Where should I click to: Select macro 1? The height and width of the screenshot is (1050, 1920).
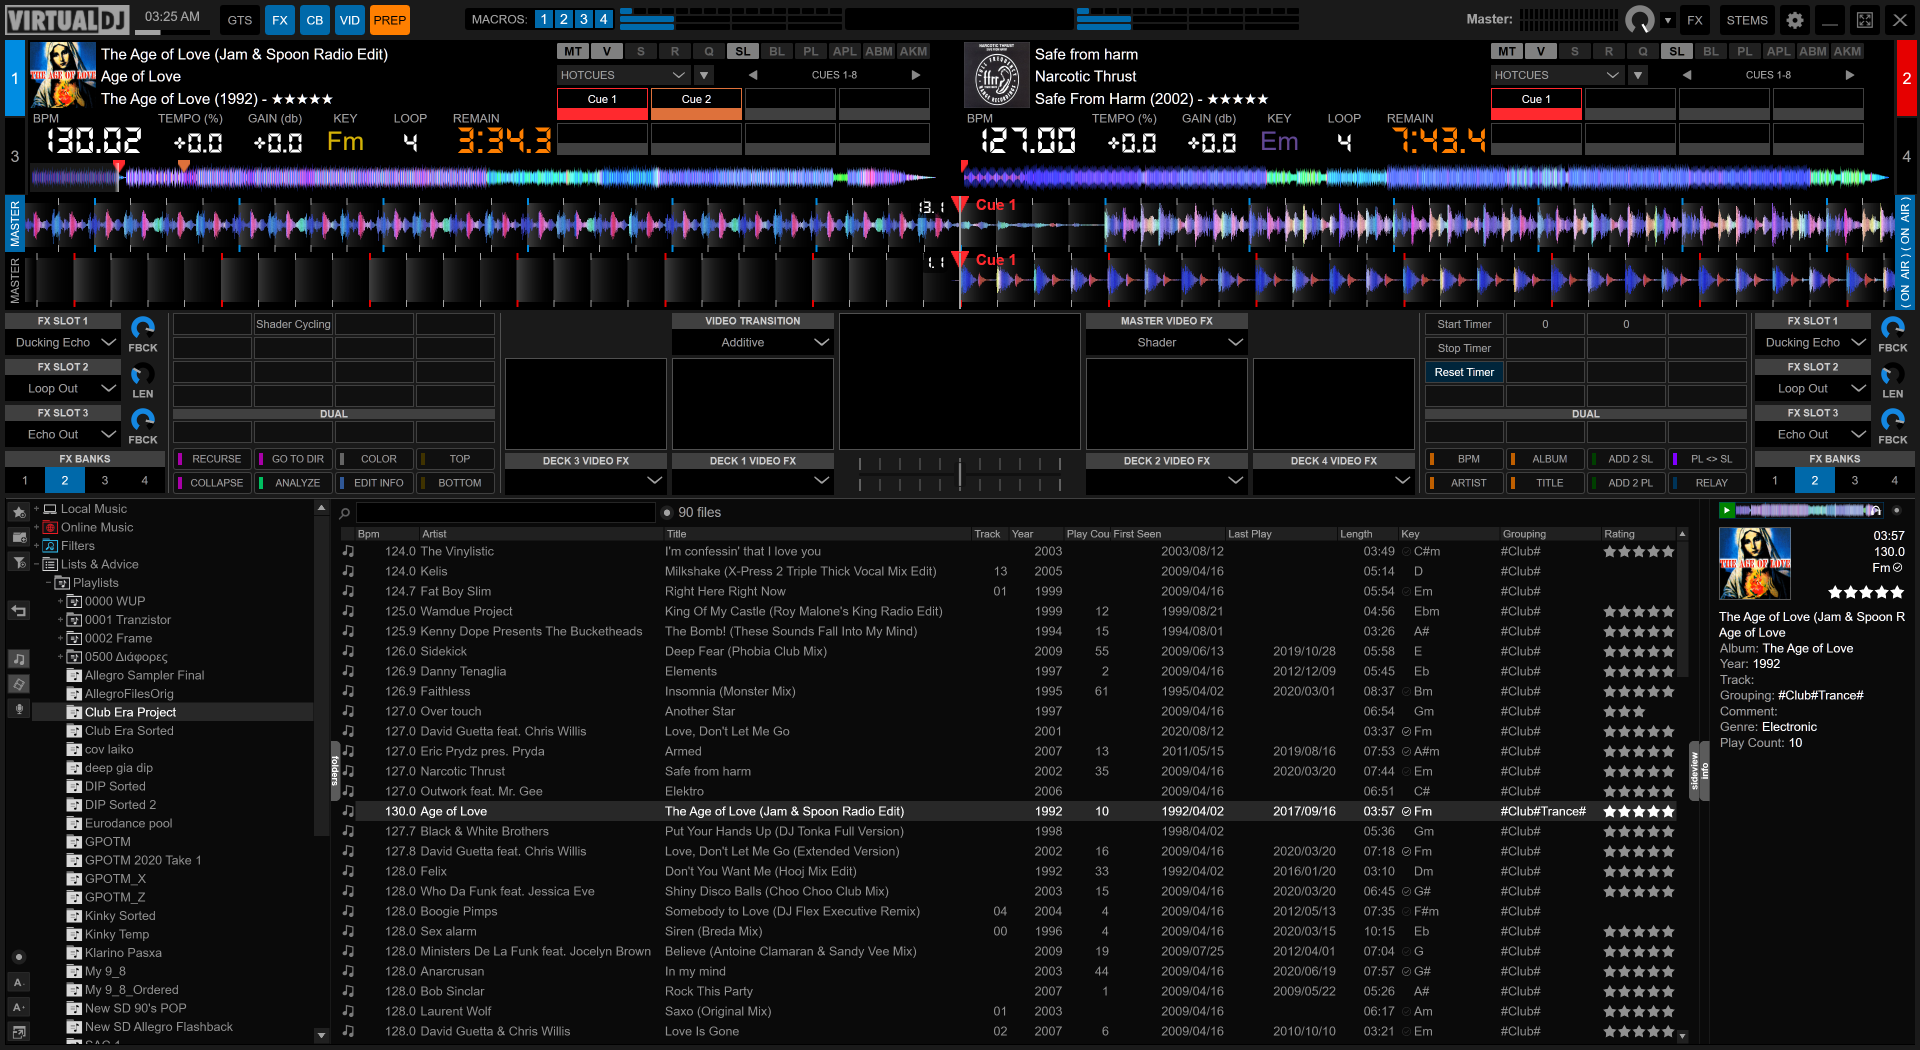pos(543,19)
